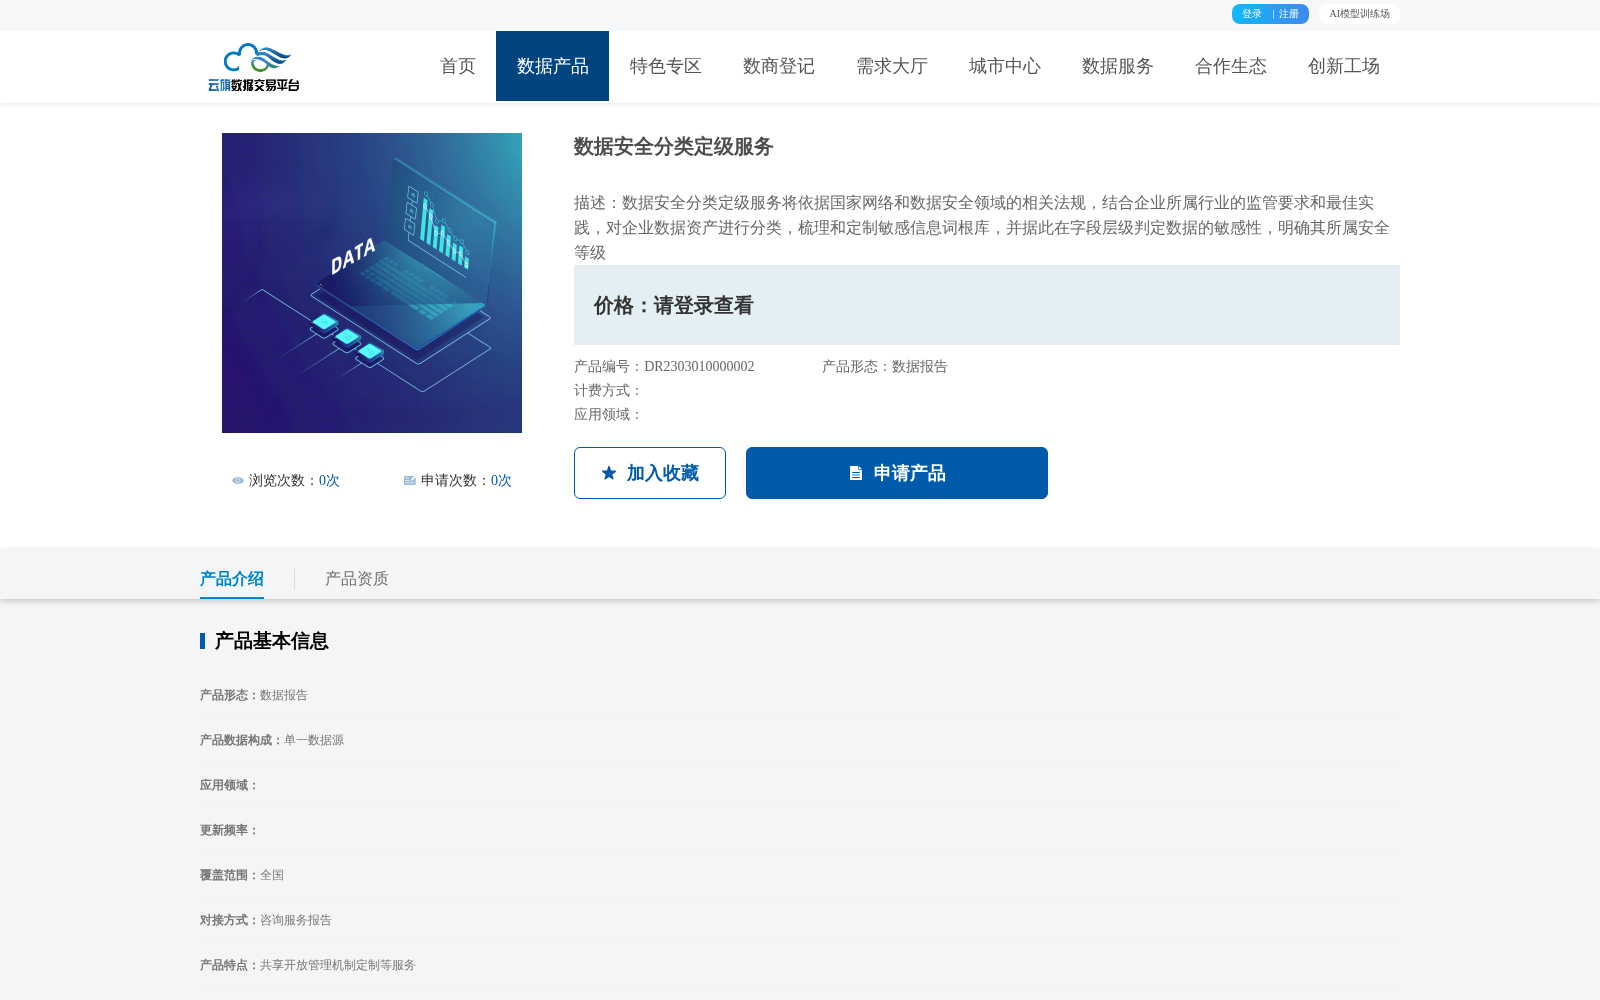Screen dimensions: 1600x1000
Task: Click the 注册 link
Action: pyautogui.click(x=1289, y=14)
